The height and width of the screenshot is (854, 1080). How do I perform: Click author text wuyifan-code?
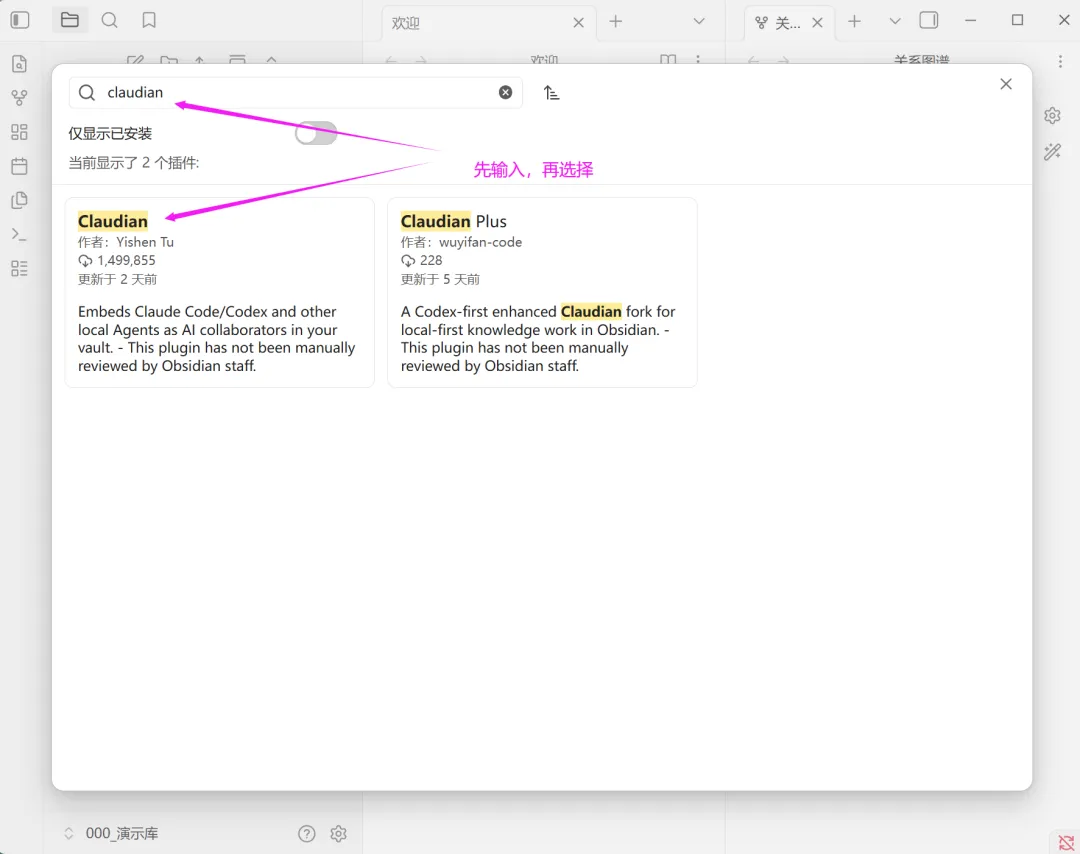(481, 242)
